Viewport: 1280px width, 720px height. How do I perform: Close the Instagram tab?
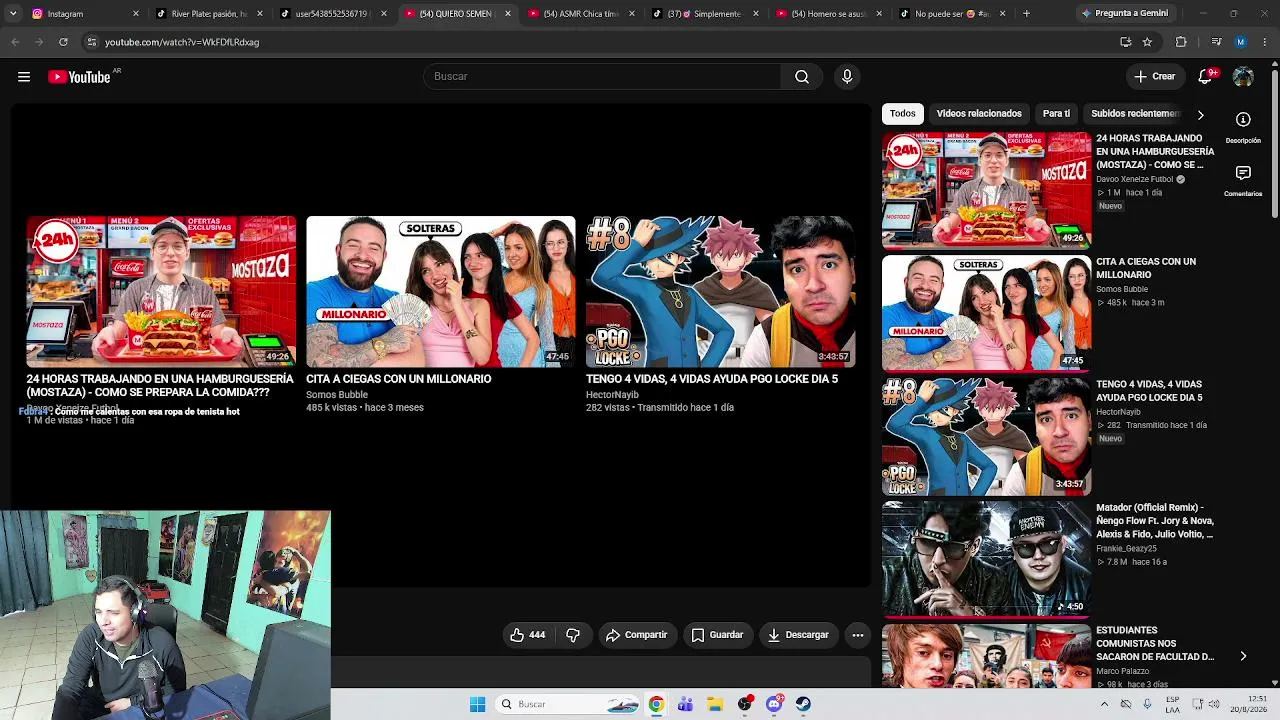click(136, 14)
